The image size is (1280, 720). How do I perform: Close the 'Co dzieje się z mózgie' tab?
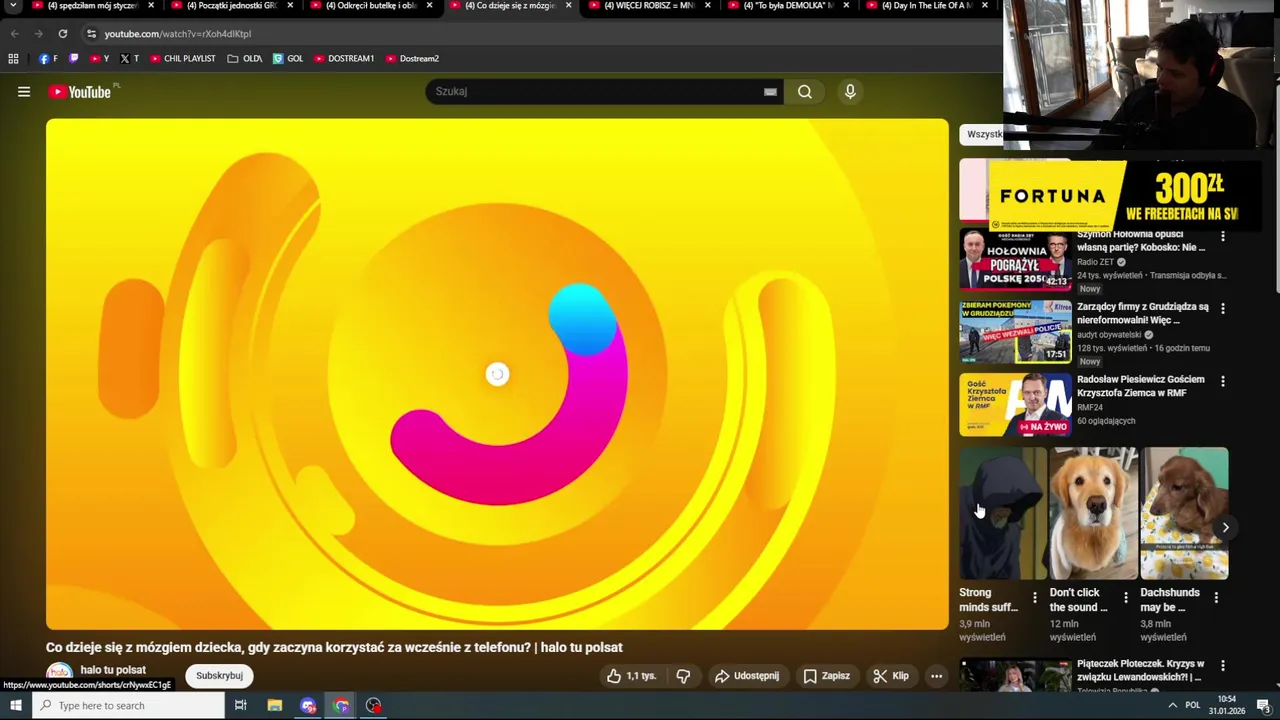[x=568, y=6]
